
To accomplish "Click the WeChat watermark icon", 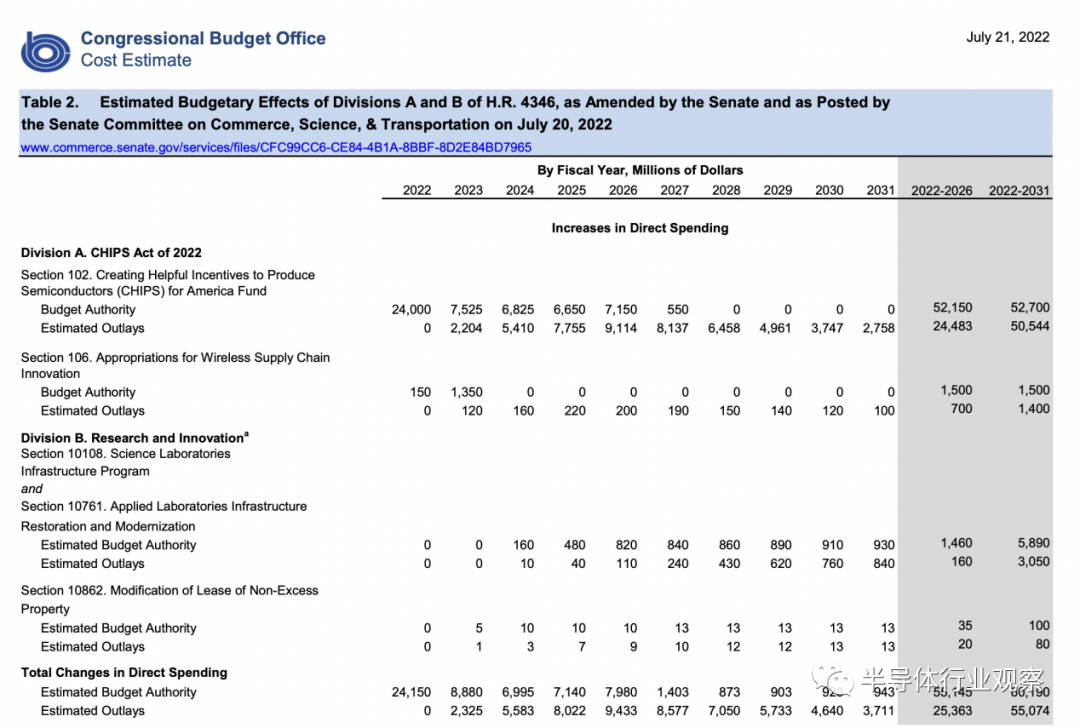I will (x=834, y=680).
